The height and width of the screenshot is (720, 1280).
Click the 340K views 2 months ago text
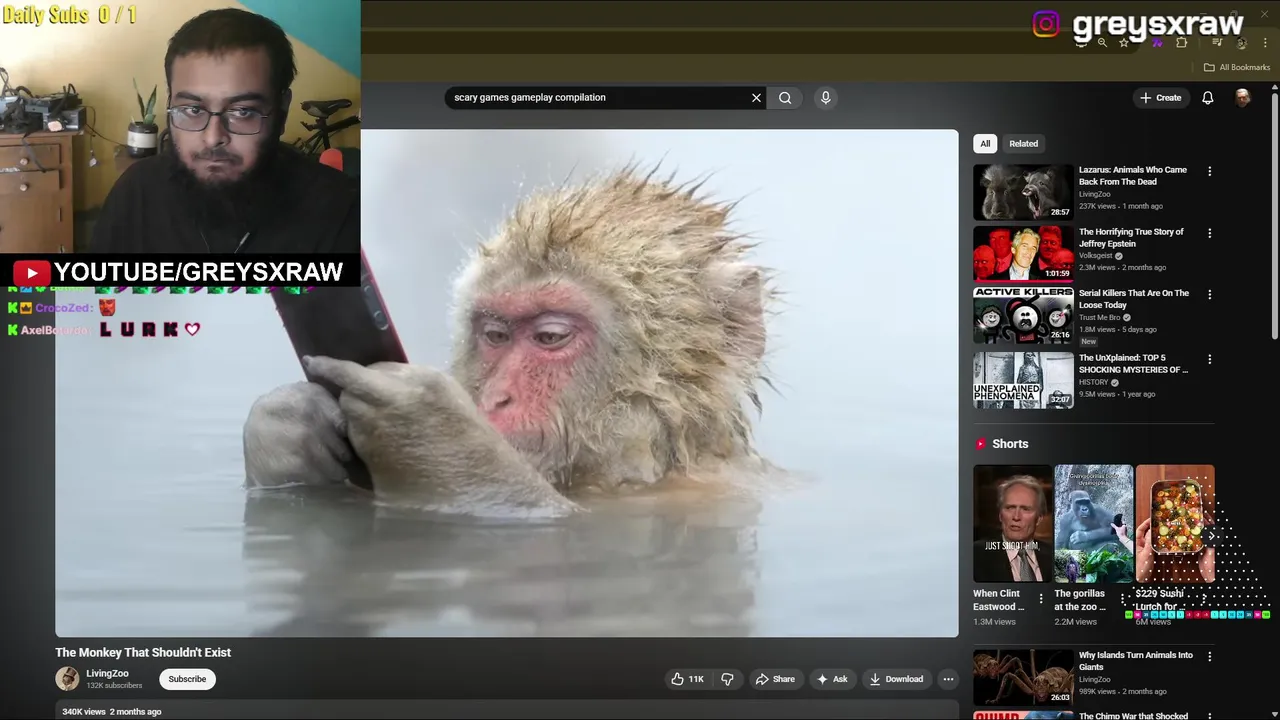[x=112, y=712]
